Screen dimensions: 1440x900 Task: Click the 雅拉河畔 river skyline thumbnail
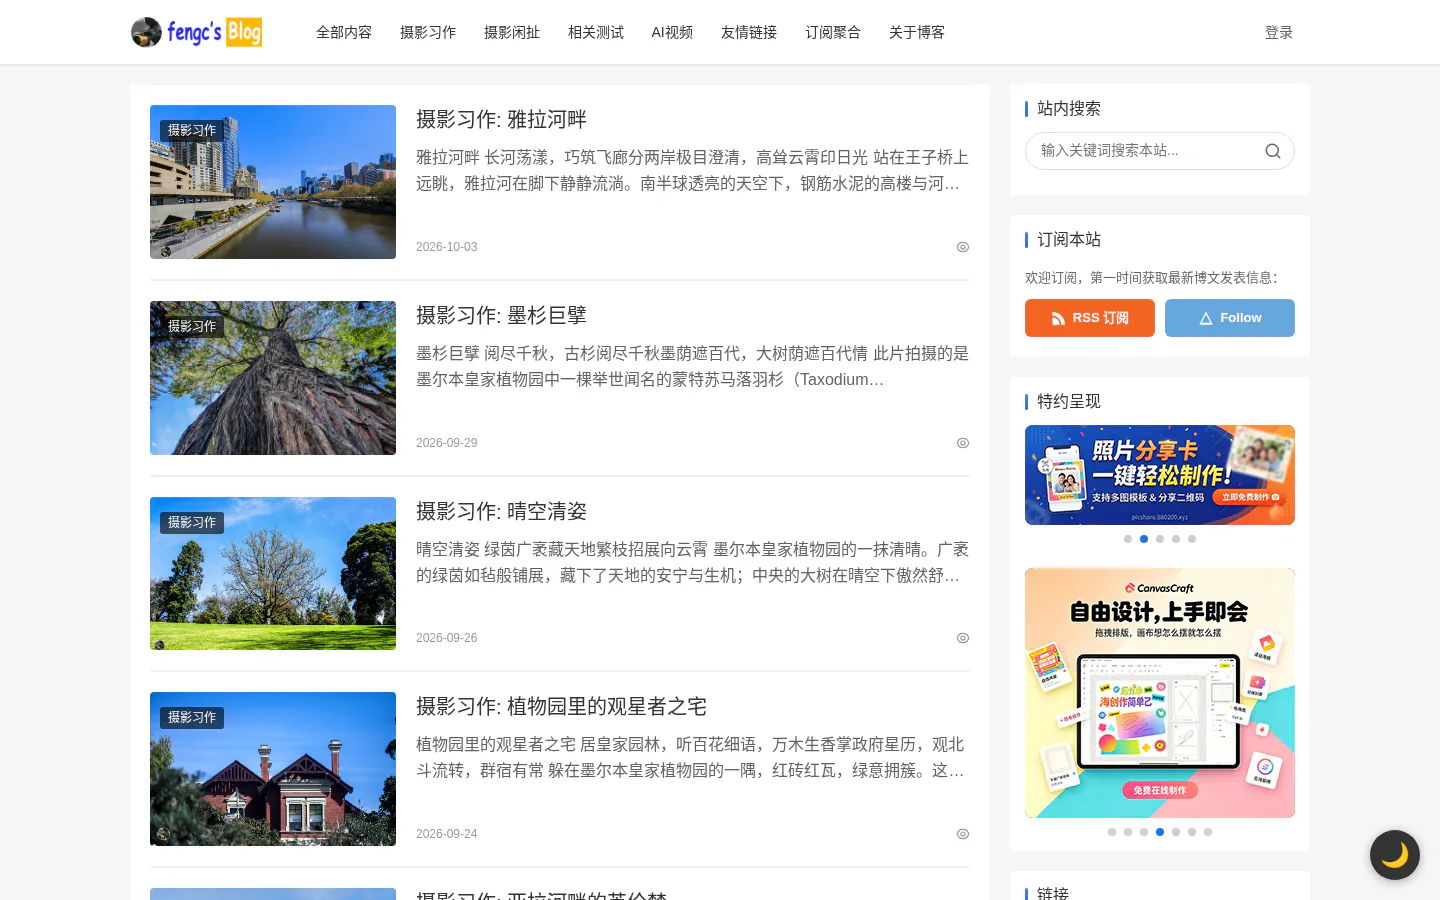(x=273, y=182)
